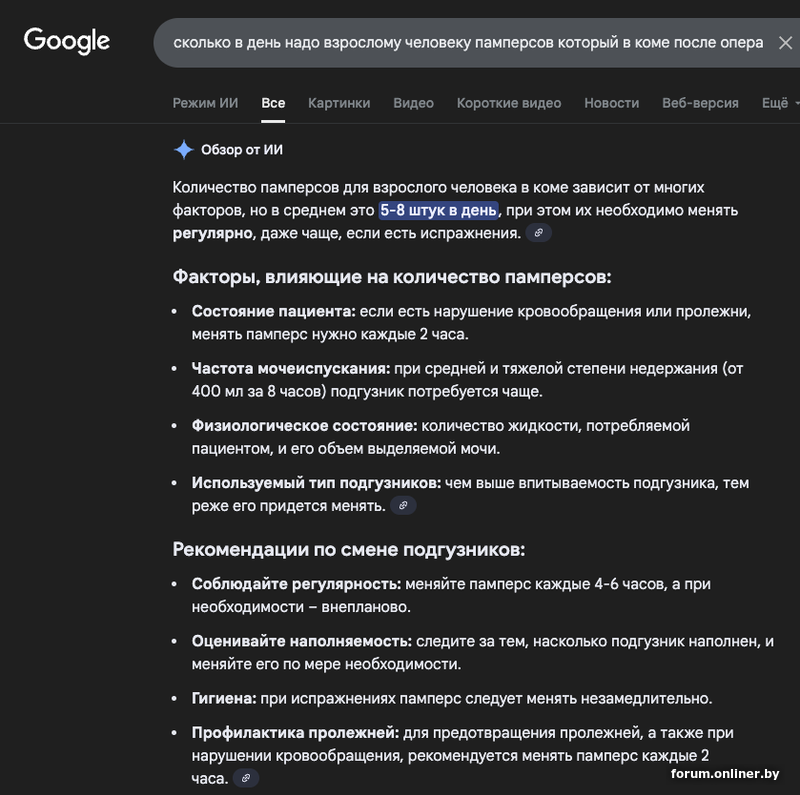Click the forum.onliner.by watermark

point(725,774)
